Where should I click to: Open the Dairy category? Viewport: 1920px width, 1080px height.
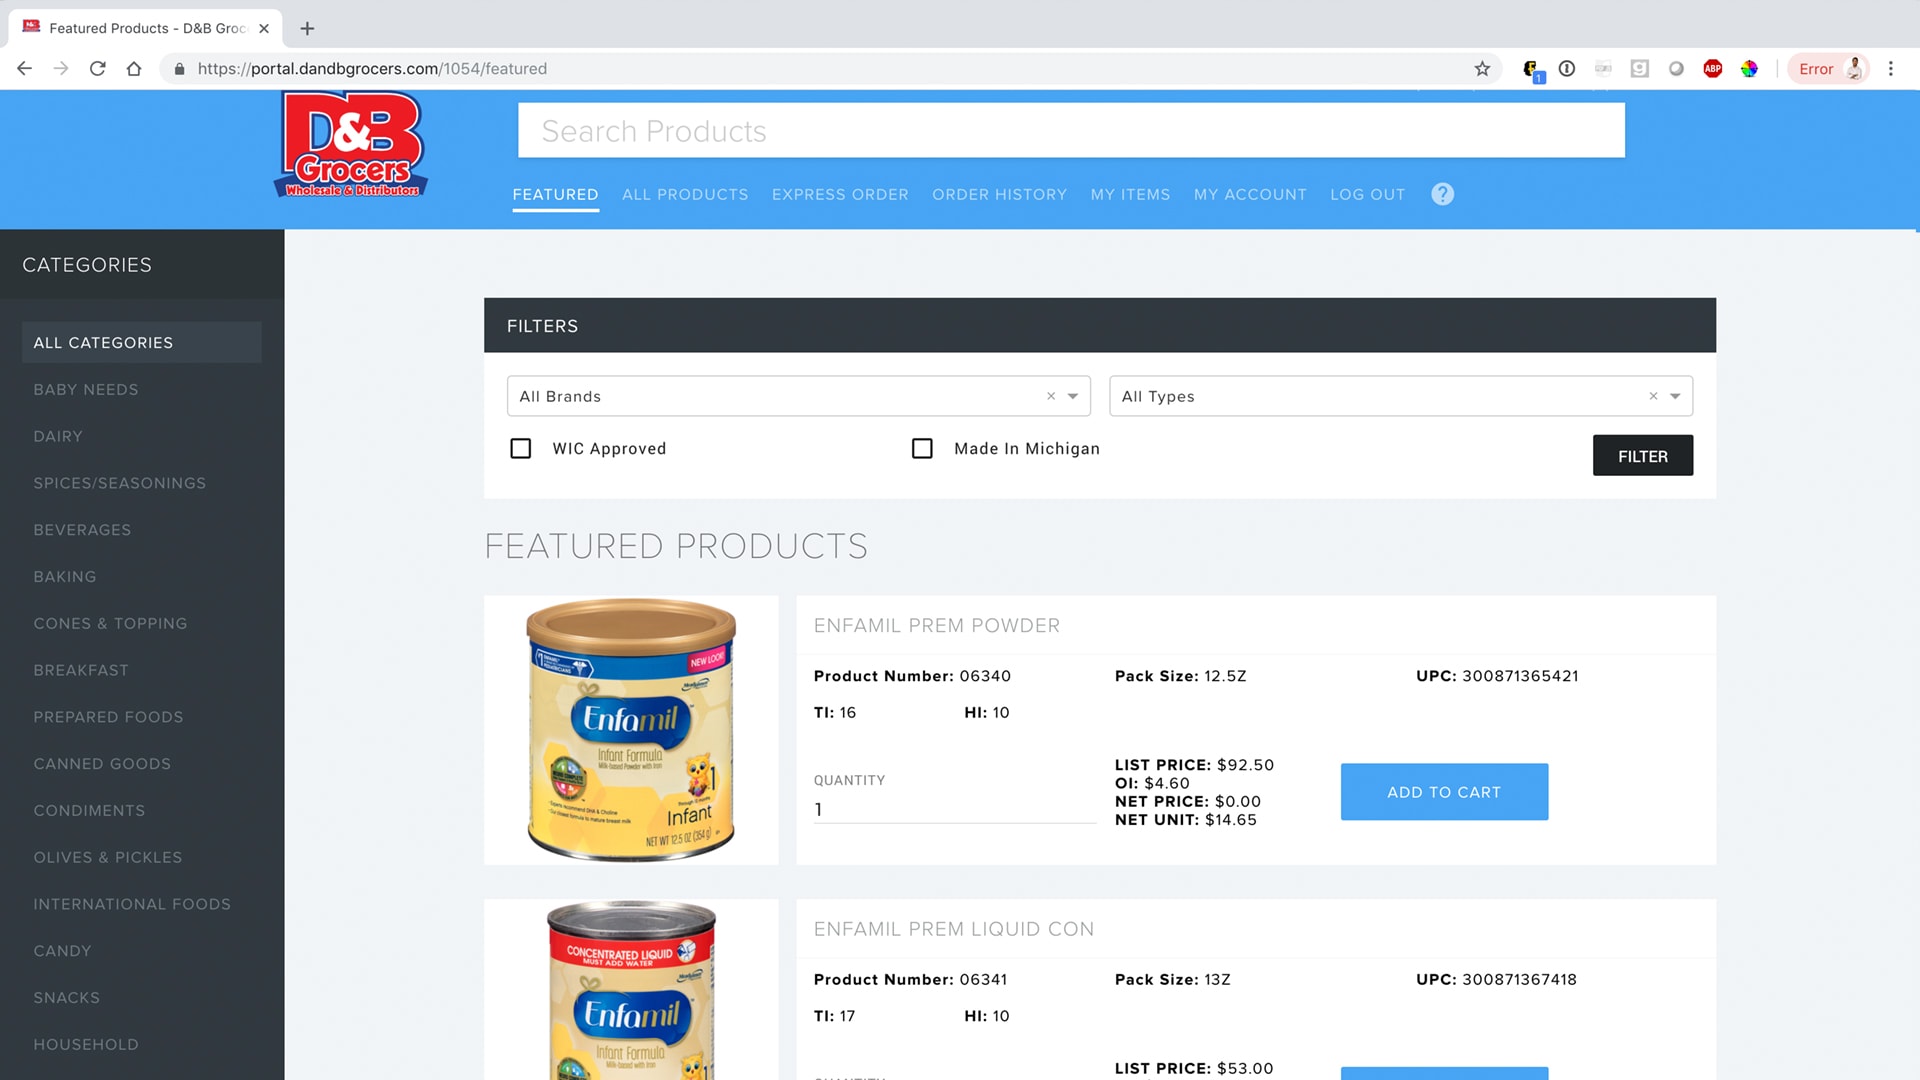point(58,436)
